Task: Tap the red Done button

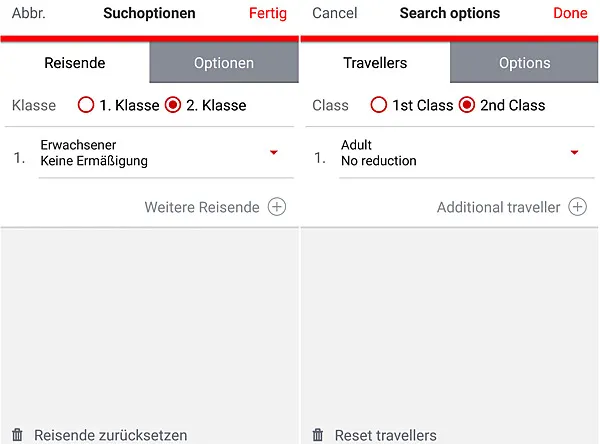Action: [570, 14]
